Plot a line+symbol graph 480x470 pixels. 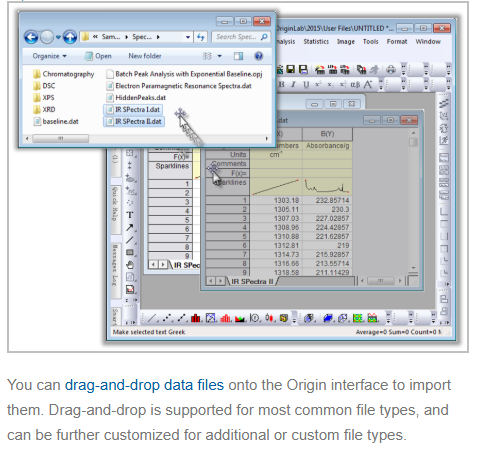pyautogui.click(x=182, y=318)
